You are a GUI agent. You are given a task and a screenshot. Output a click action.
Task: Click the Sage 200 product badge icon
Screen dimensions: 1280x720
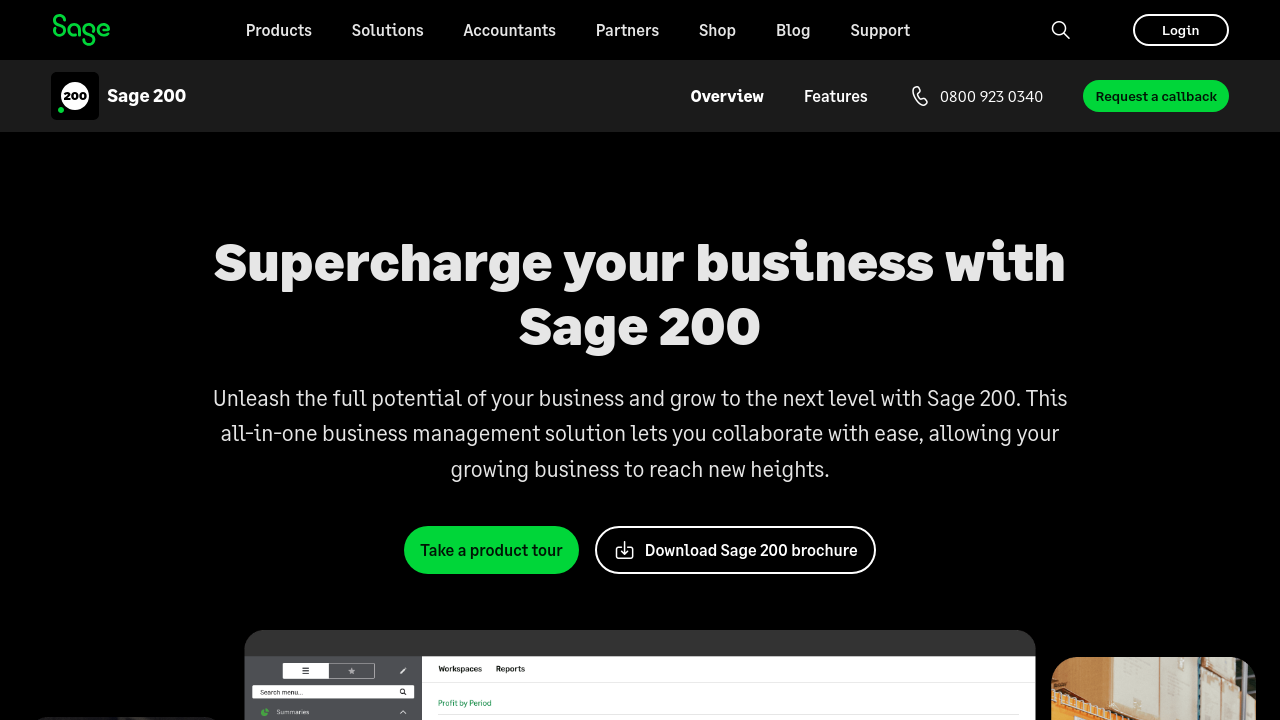(75, 96)
